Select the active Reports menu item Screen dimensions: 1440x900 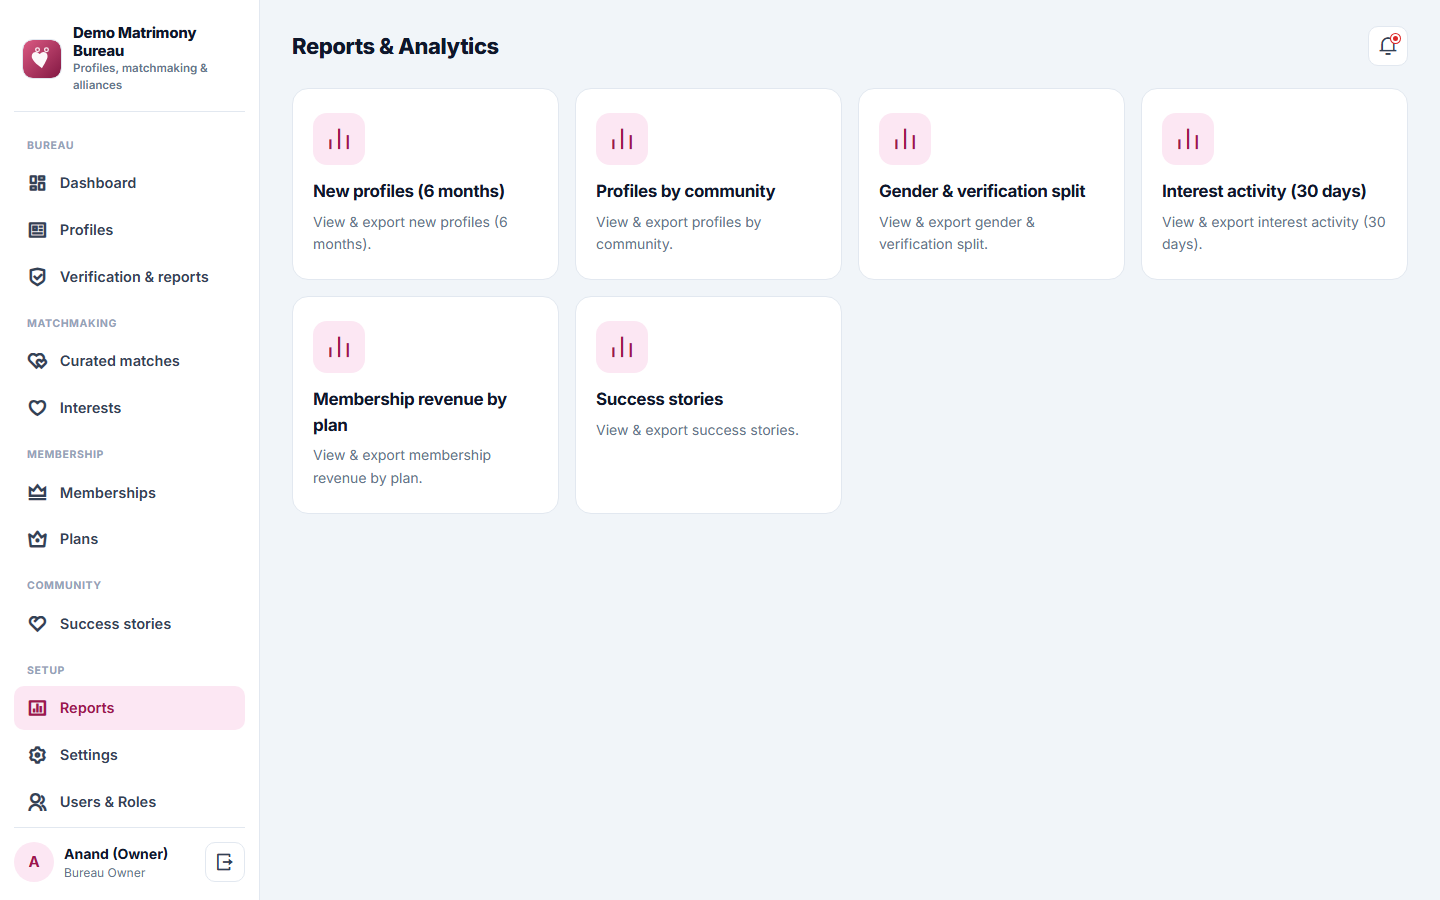pyautogui.click(x=129, y=708)
